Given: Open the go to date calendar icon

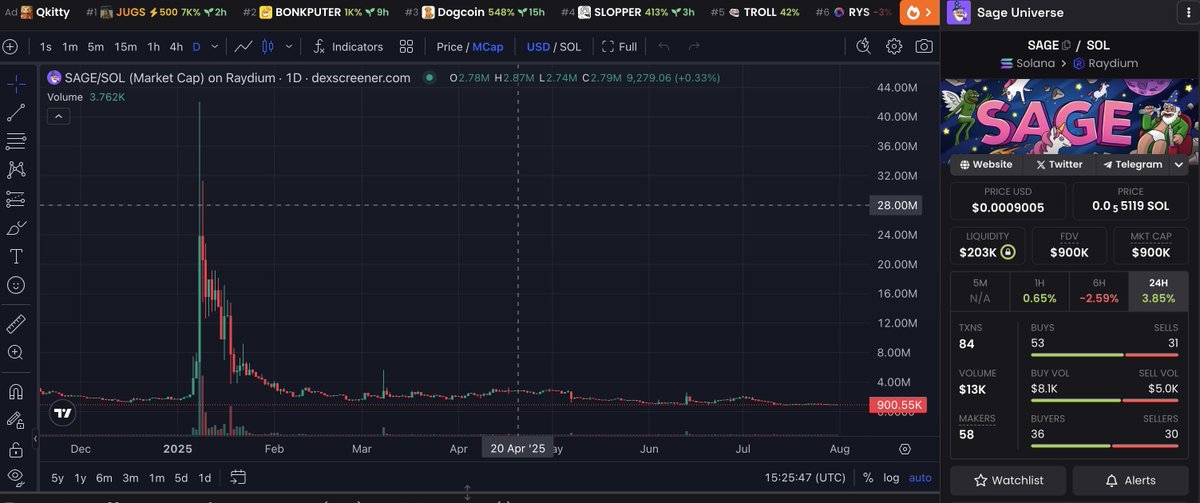Looking at the screenshot, I should tap(238, 477).
